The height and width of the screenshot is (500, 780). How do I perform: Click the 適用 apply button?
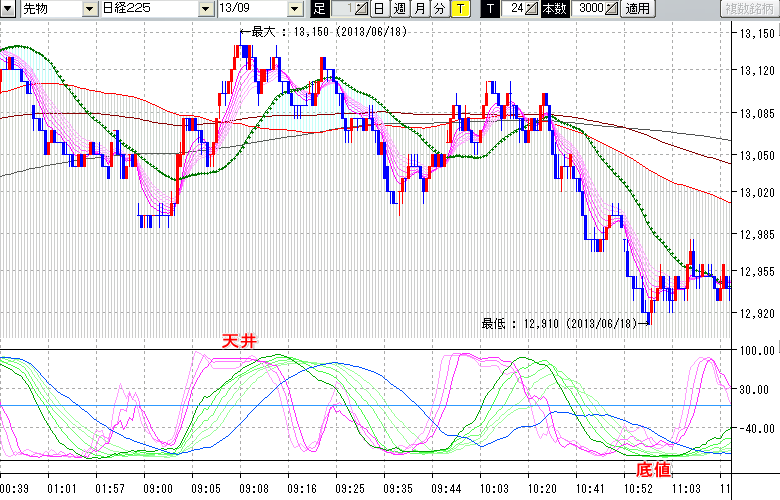tap(637, 9)
